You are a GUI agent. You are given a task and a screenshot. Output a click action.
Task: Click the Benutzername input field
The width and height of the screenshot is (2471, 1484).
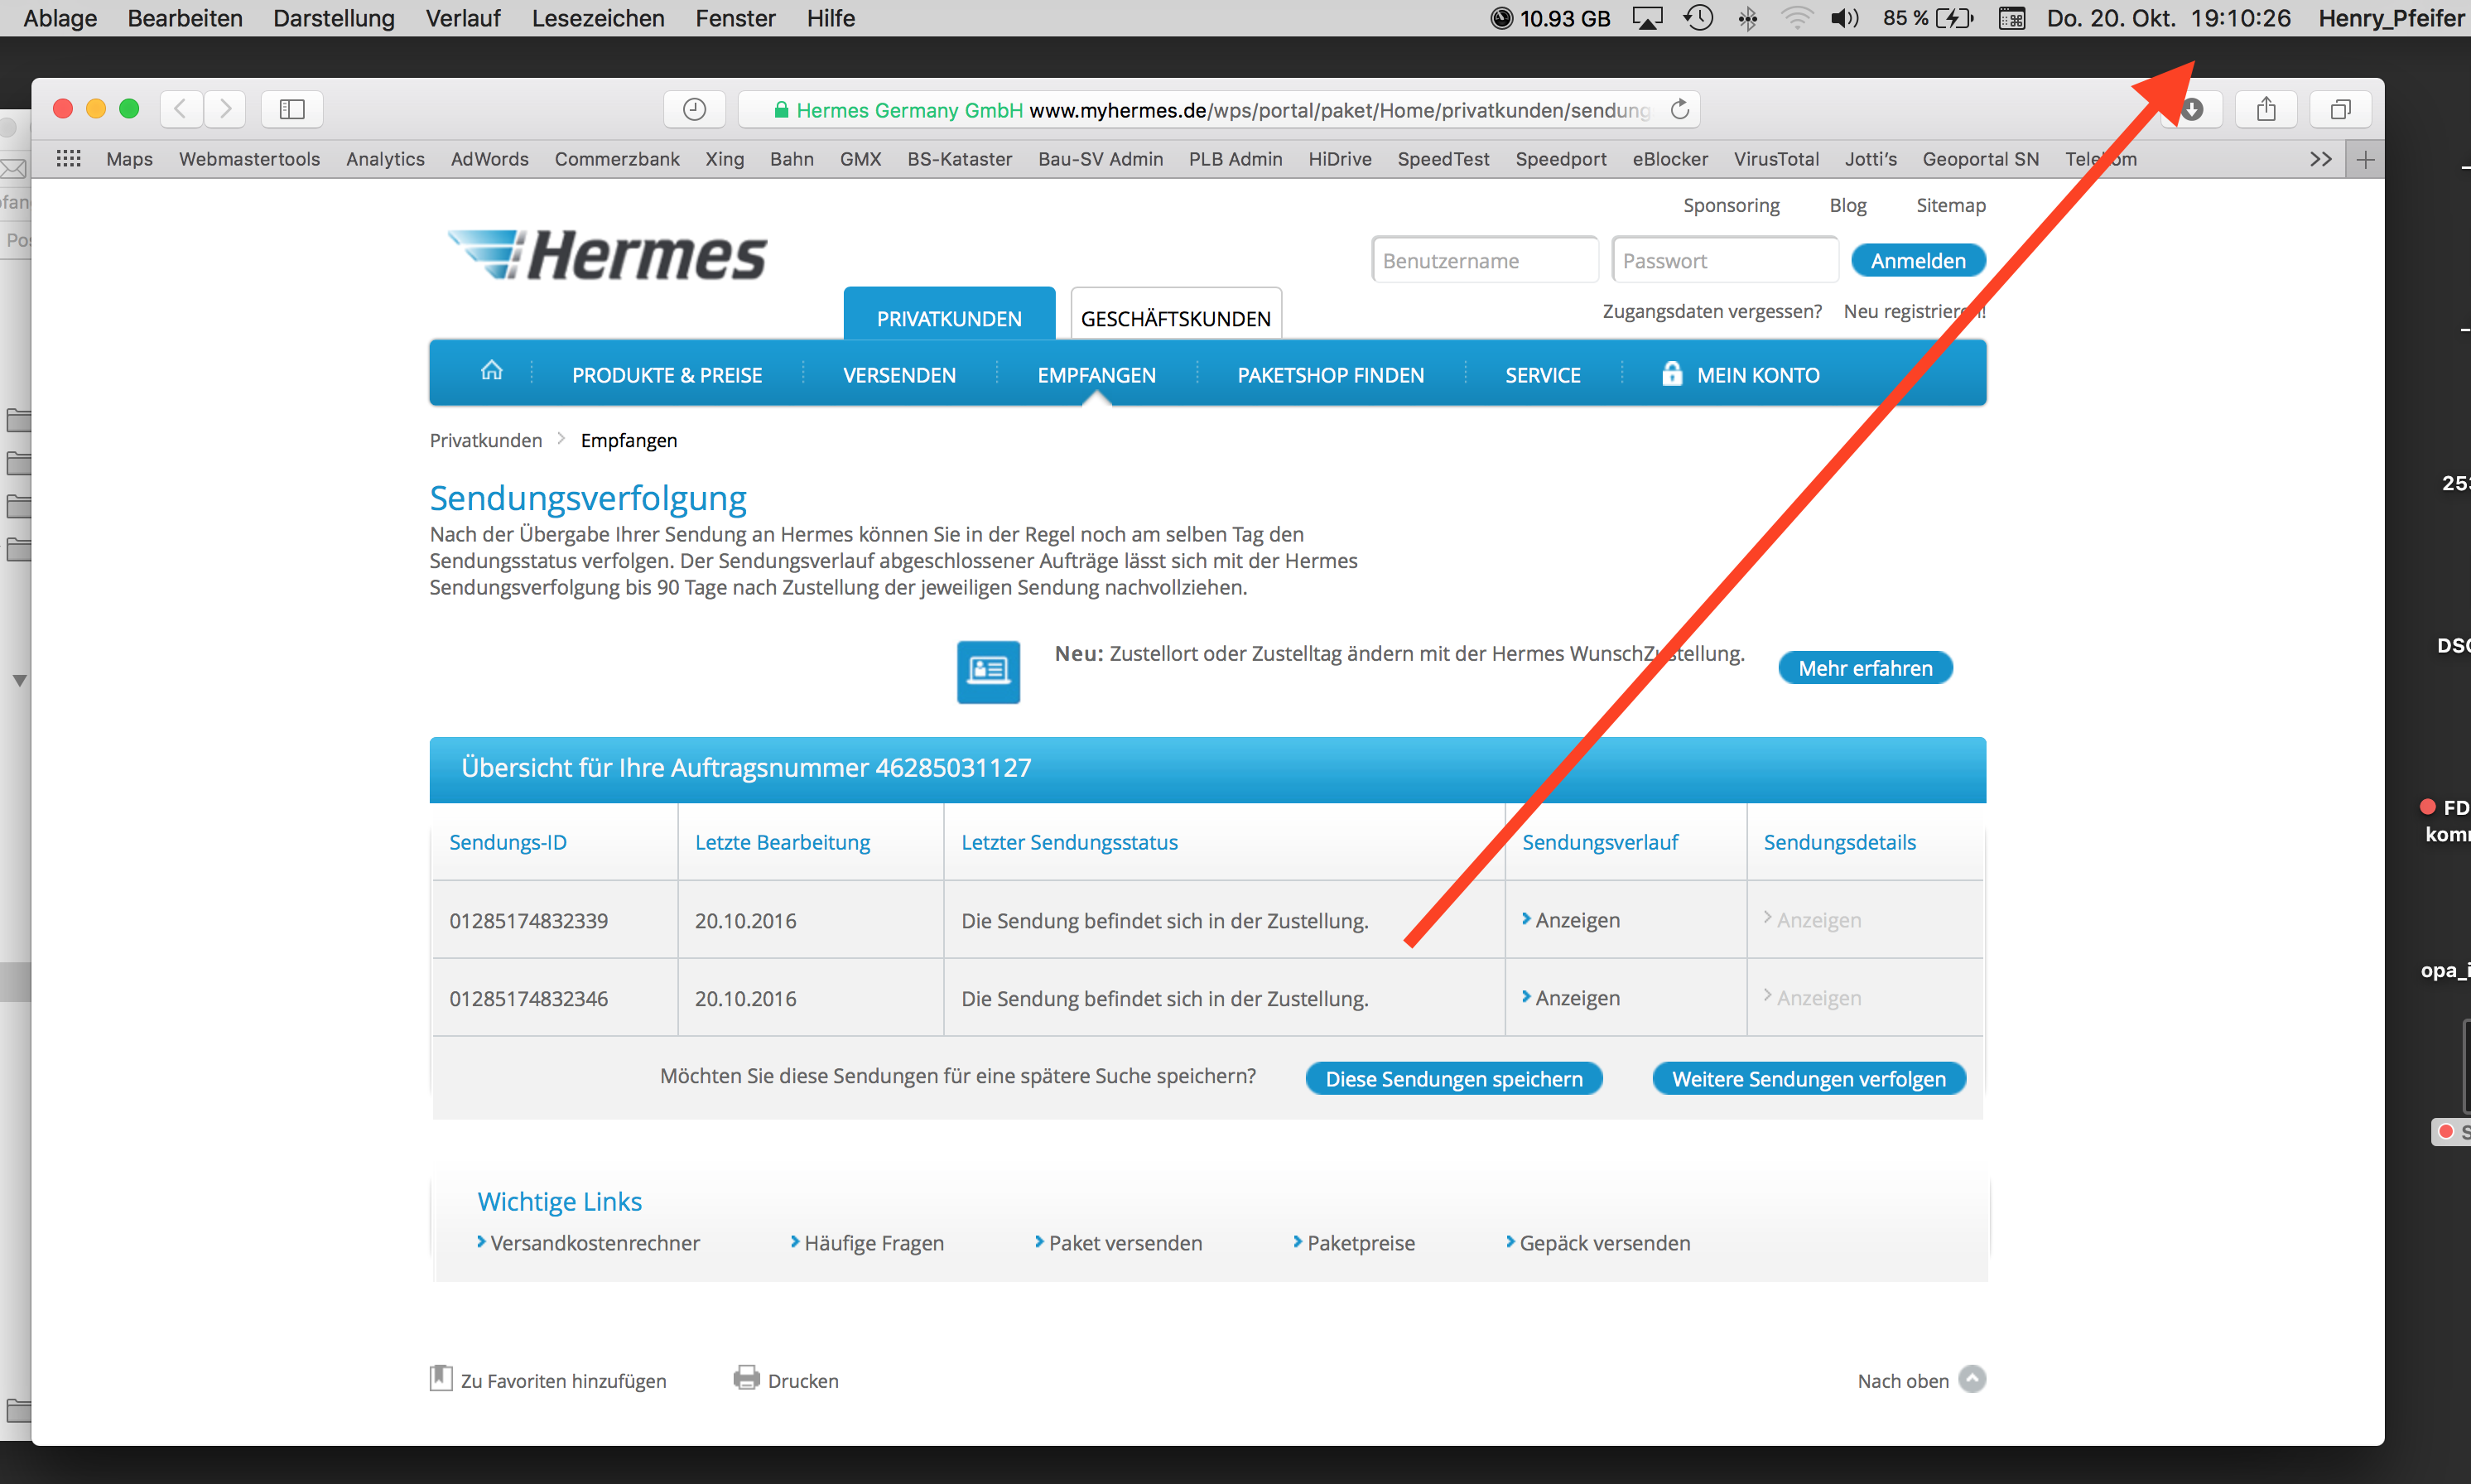[1485, 261]
